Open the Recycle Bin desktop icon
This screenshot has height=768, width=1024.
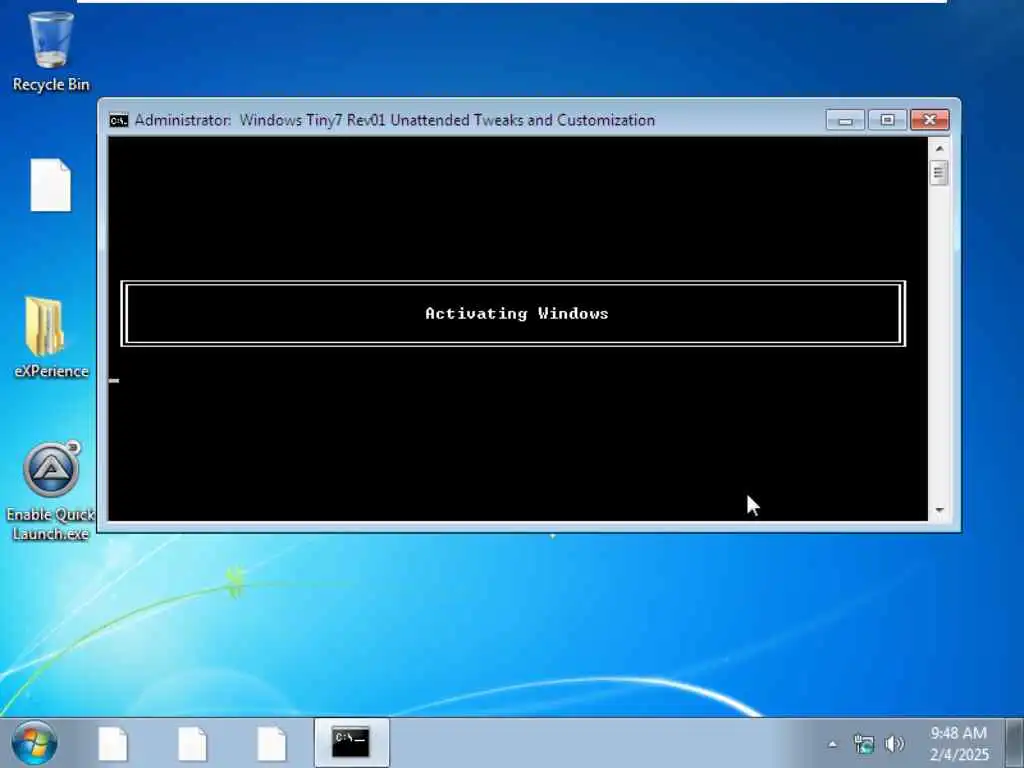tap(51, 52)
